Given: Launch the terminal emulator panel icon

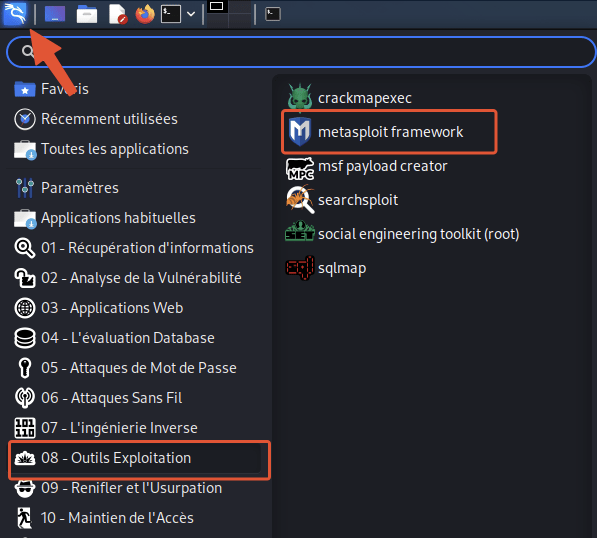Looking at the screenshot, I should [171, 14].
